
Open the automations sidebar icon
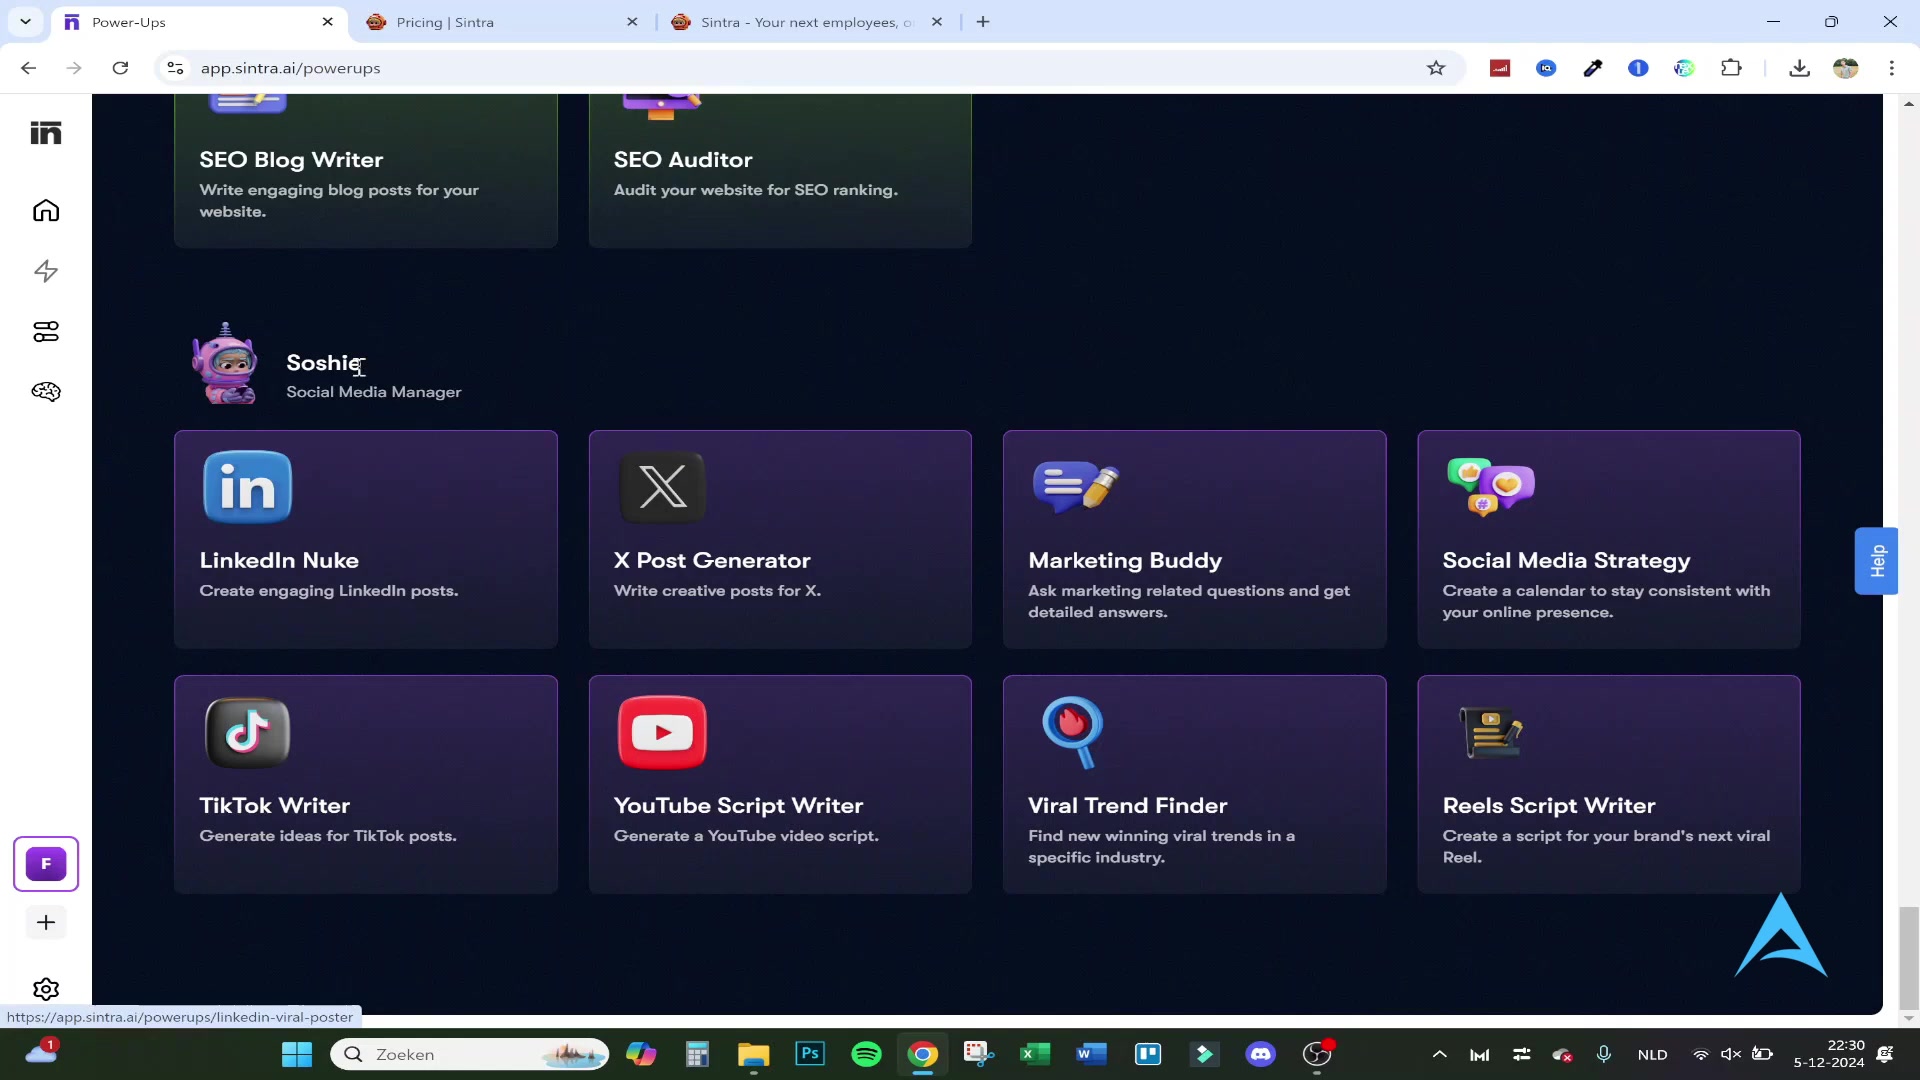(x=46, y=331)
